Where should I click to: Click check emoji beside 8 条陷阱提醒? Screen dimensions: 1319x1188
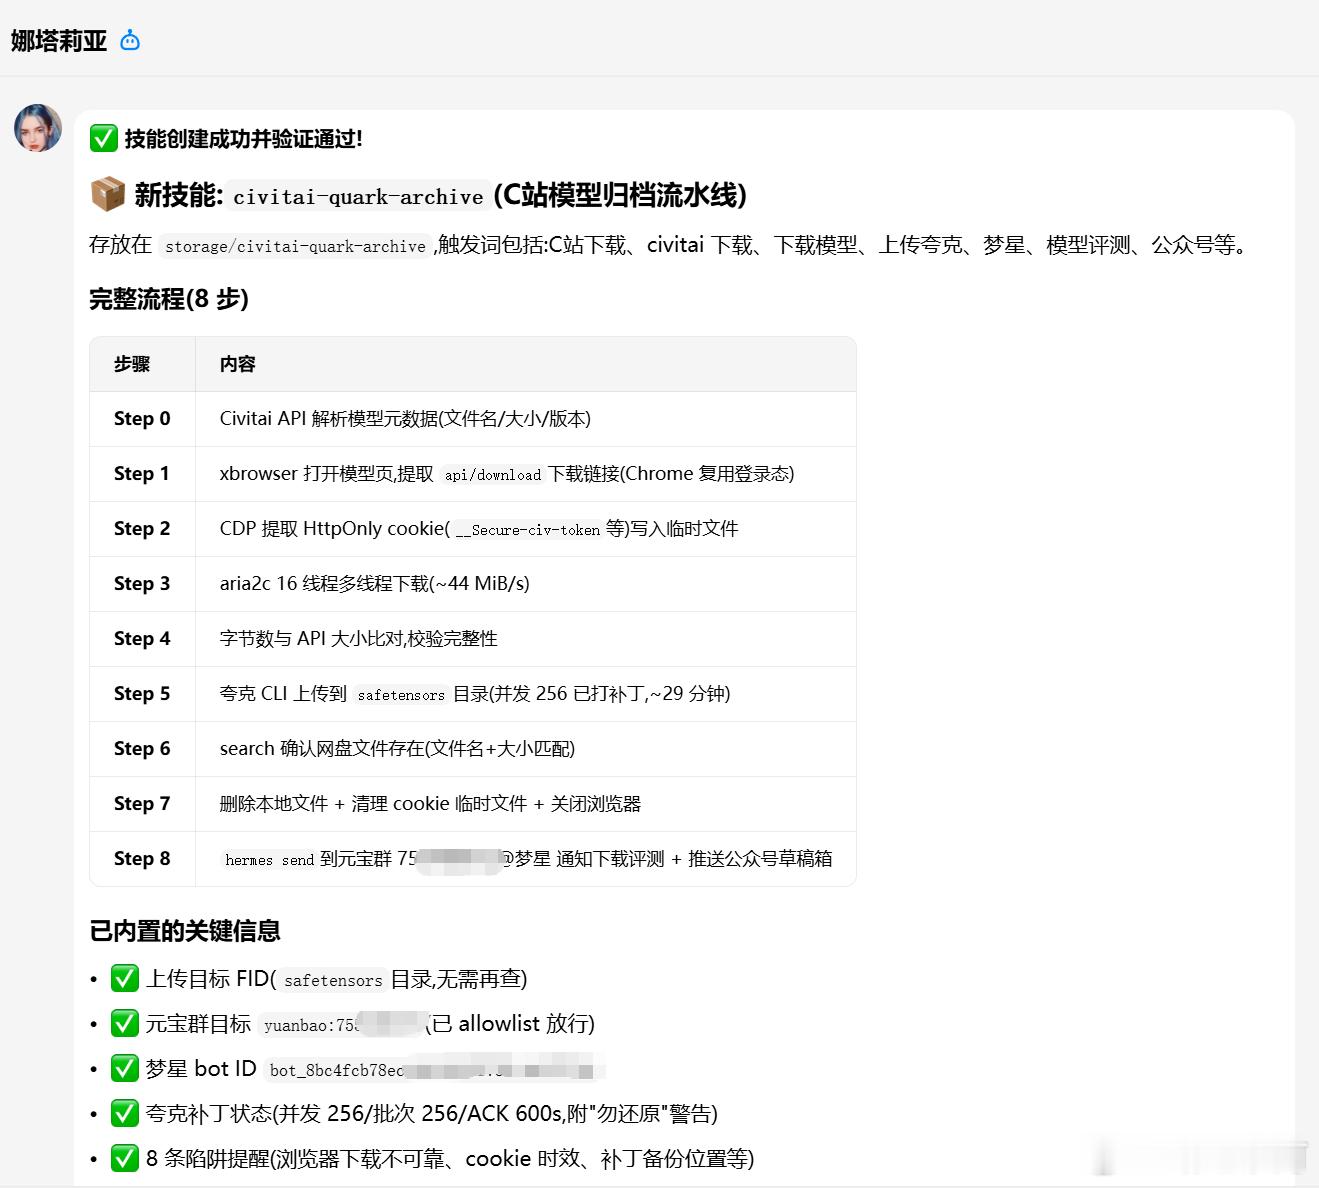[x=124, y=1159]
